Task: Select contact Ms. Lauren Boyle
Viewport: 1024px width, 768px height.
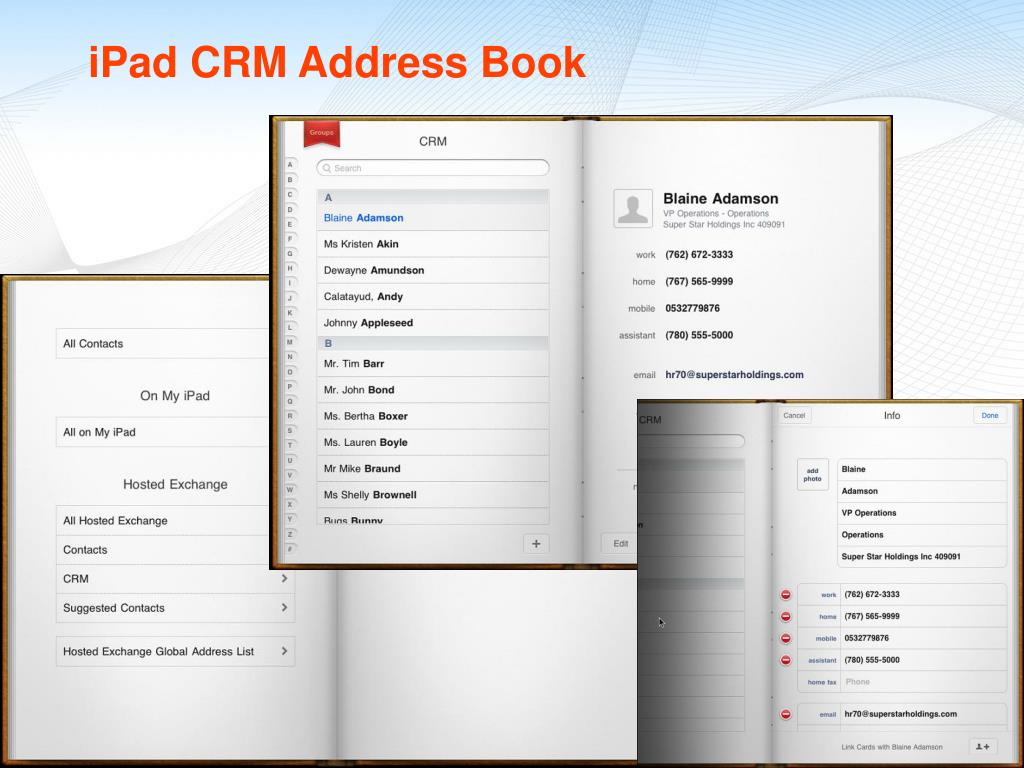Action: click(433, 442)
